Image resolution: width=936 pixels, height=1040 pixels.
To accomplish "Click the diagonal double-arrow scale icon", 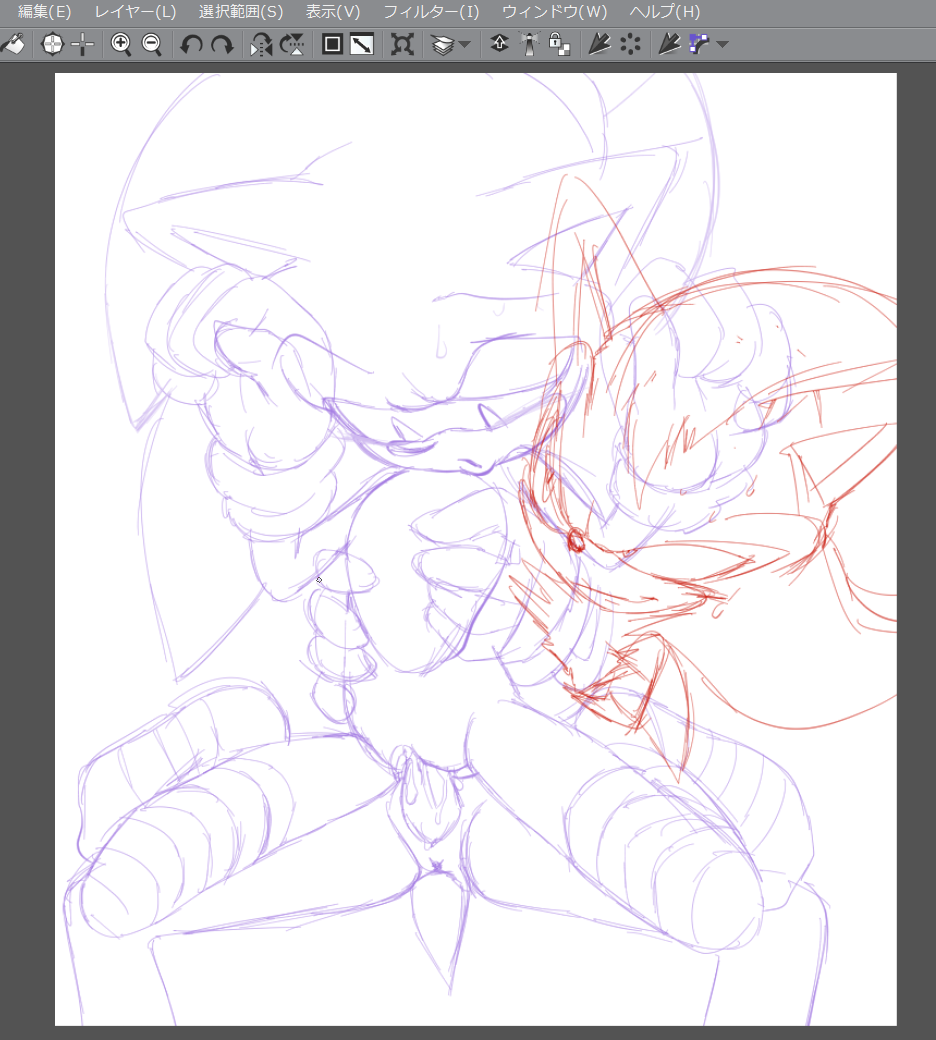I will tap(362, 44).
